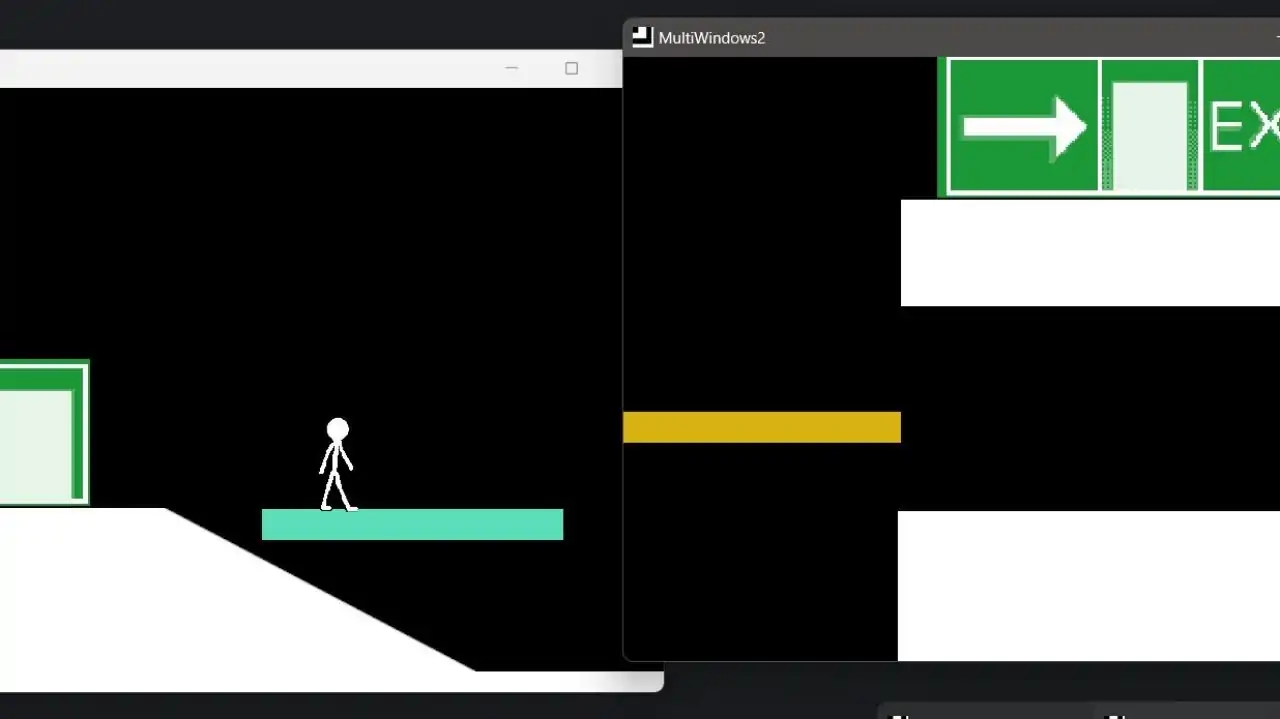The height and width of the screenshot is (719, 1280).
Task: Click the stick figure's round head
Action: pyautogui.click(x=338, y=430)
